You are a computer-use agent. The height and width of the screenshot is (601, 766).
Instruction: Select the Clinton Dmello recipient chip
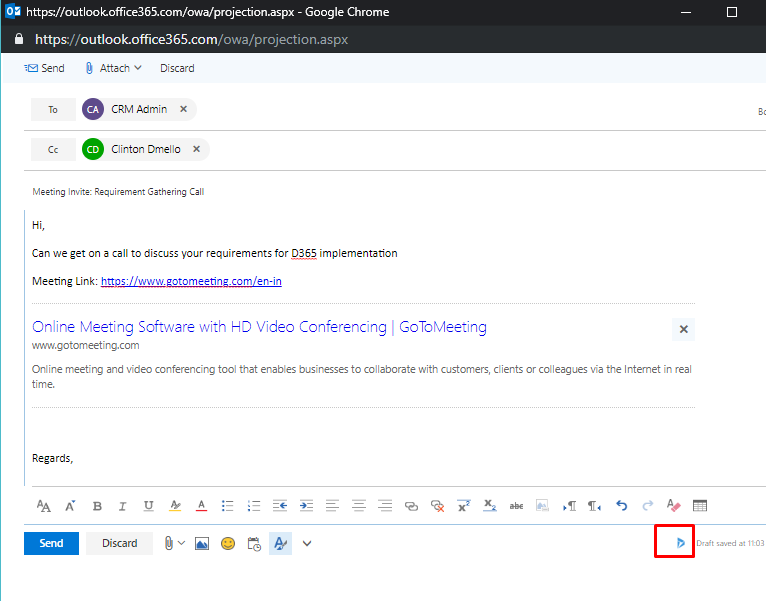146,149
